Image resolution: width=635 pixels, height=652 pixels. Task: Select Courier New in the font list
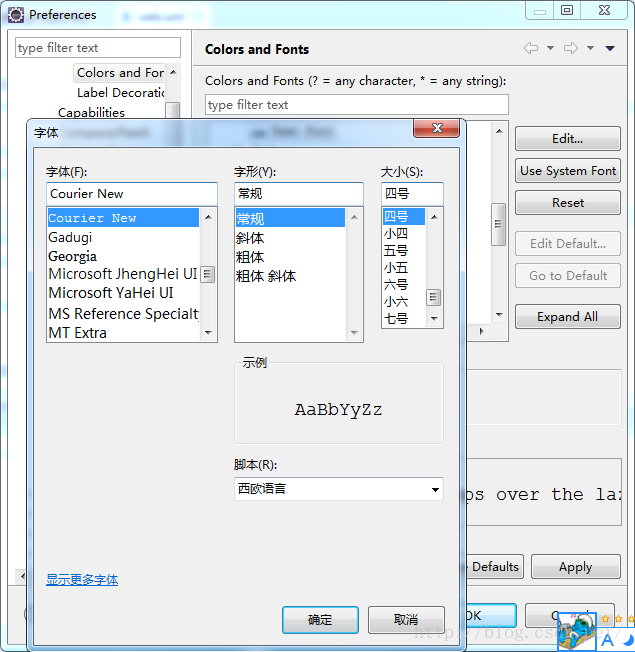point(124,217)
